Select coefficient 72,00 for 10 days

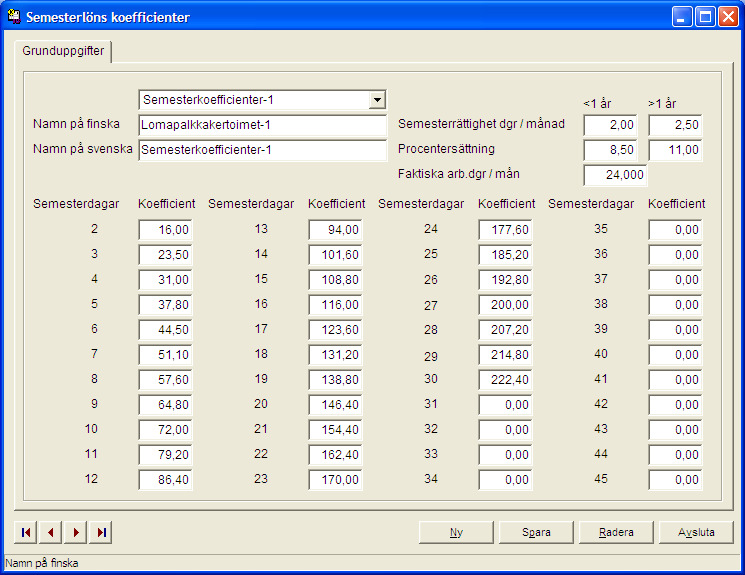coord(165,430)
